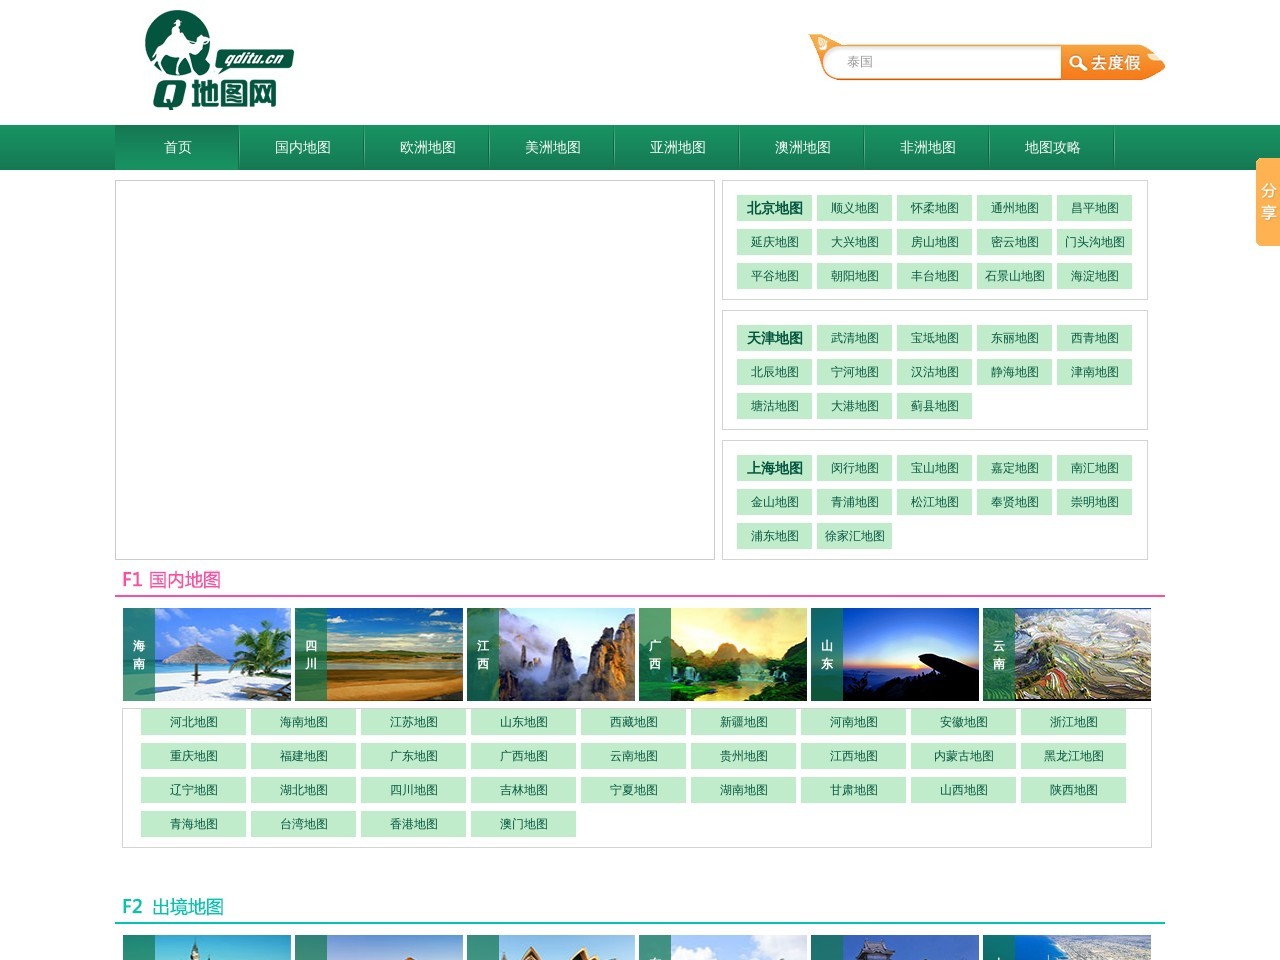This screenshot has height=960, width=1280.
Task: Open the 蓟县地图 link
Action: [x=934, y=406]
